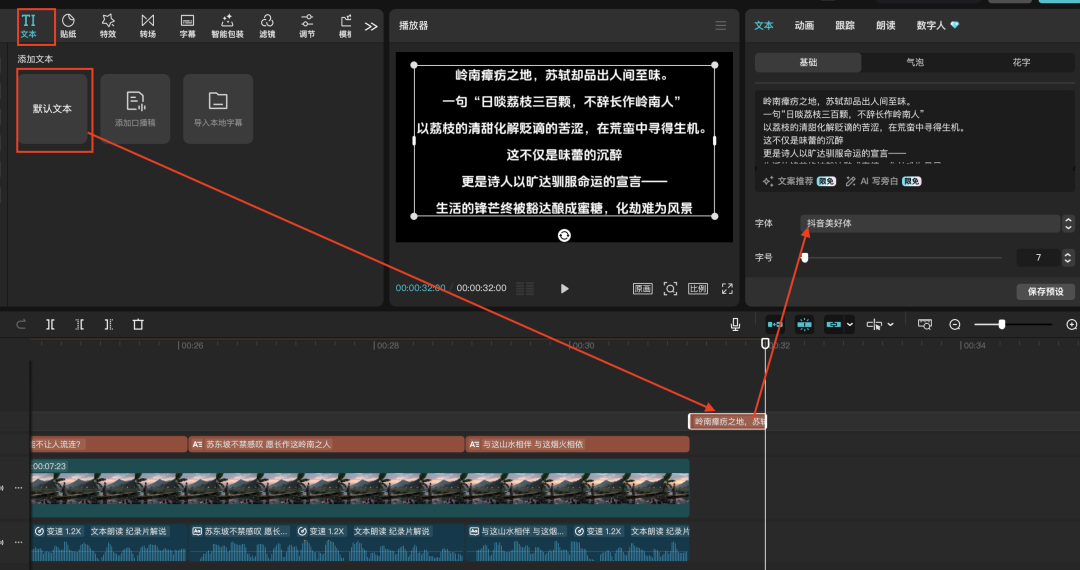Open the video track options ellipsis
Screen dimensions: 1080x570
[x=19, y=487]
